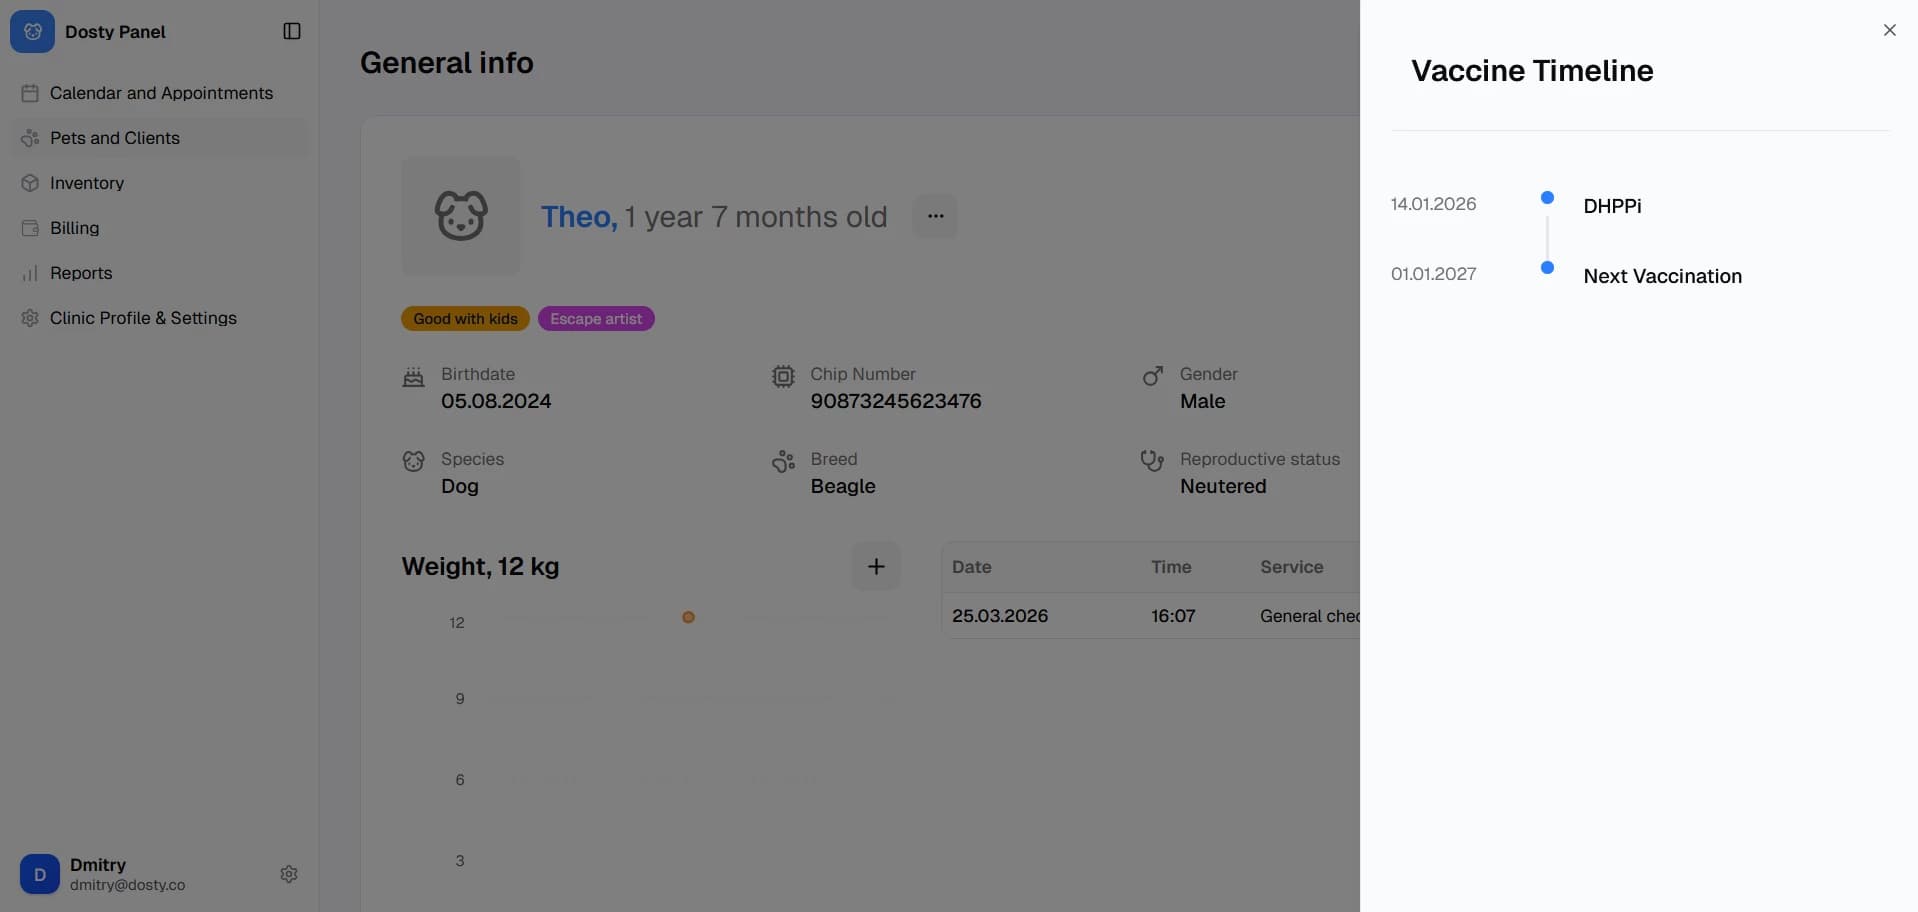Click Dmitry's user avatar
Image resolution: width=1918 pixels, height=912 pixels.
coord(40,874)
